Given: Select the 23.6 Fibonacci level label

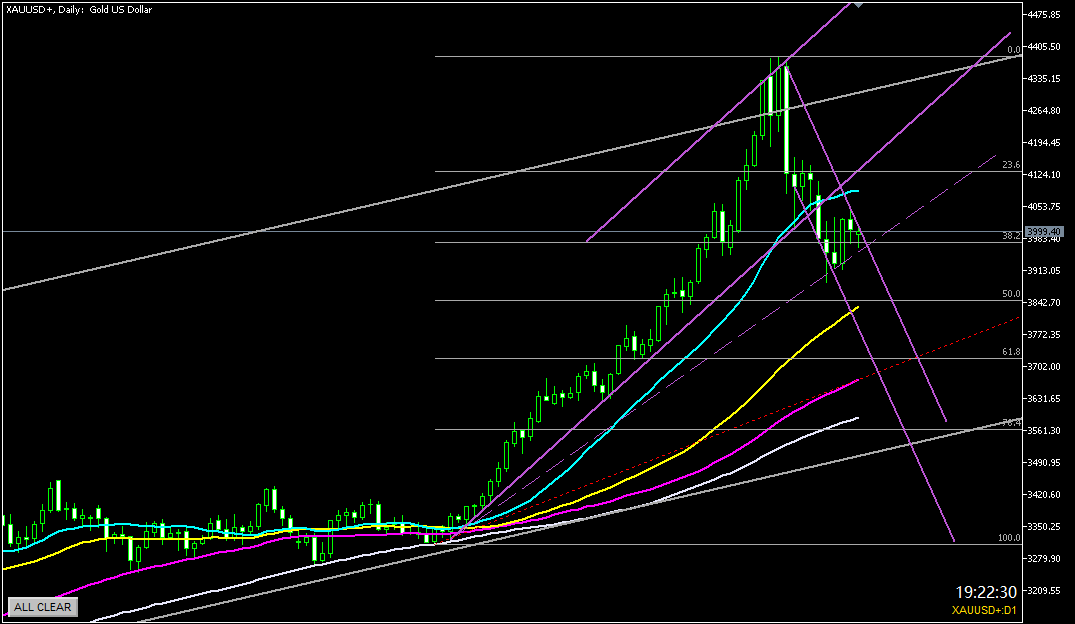Looking at the screenshot, I should click(x=1010, y=164).
